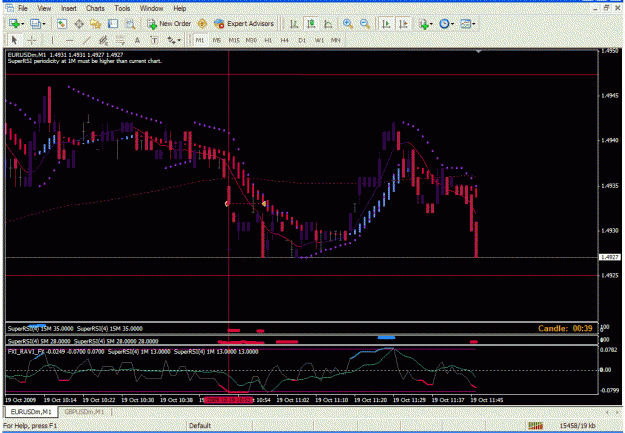
Task: Open the Insert menu
Action: click(69, 8)
